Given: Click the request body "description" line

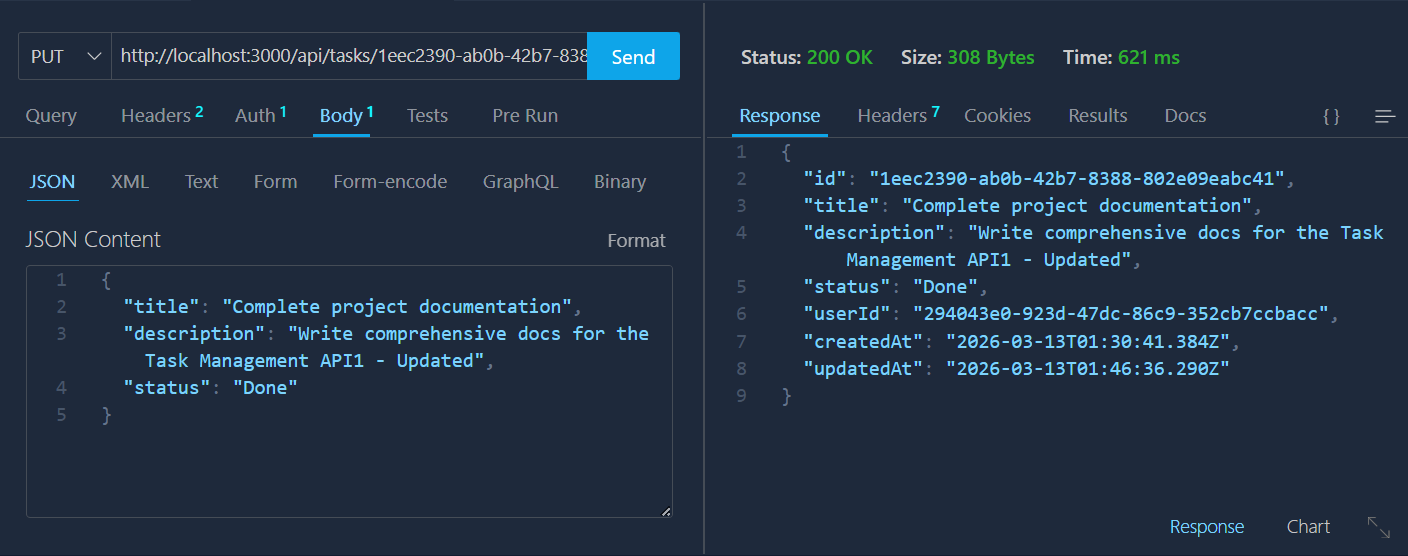Looking at the screenshot, I should pos(386,347).
